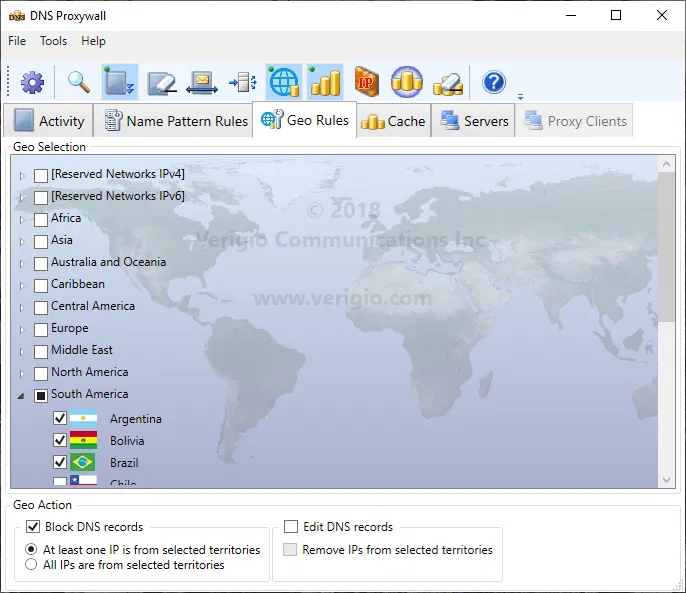The image size is (686, 593).
Task: Switch to the Proxy Clients tab
Action: pos(574,120)
